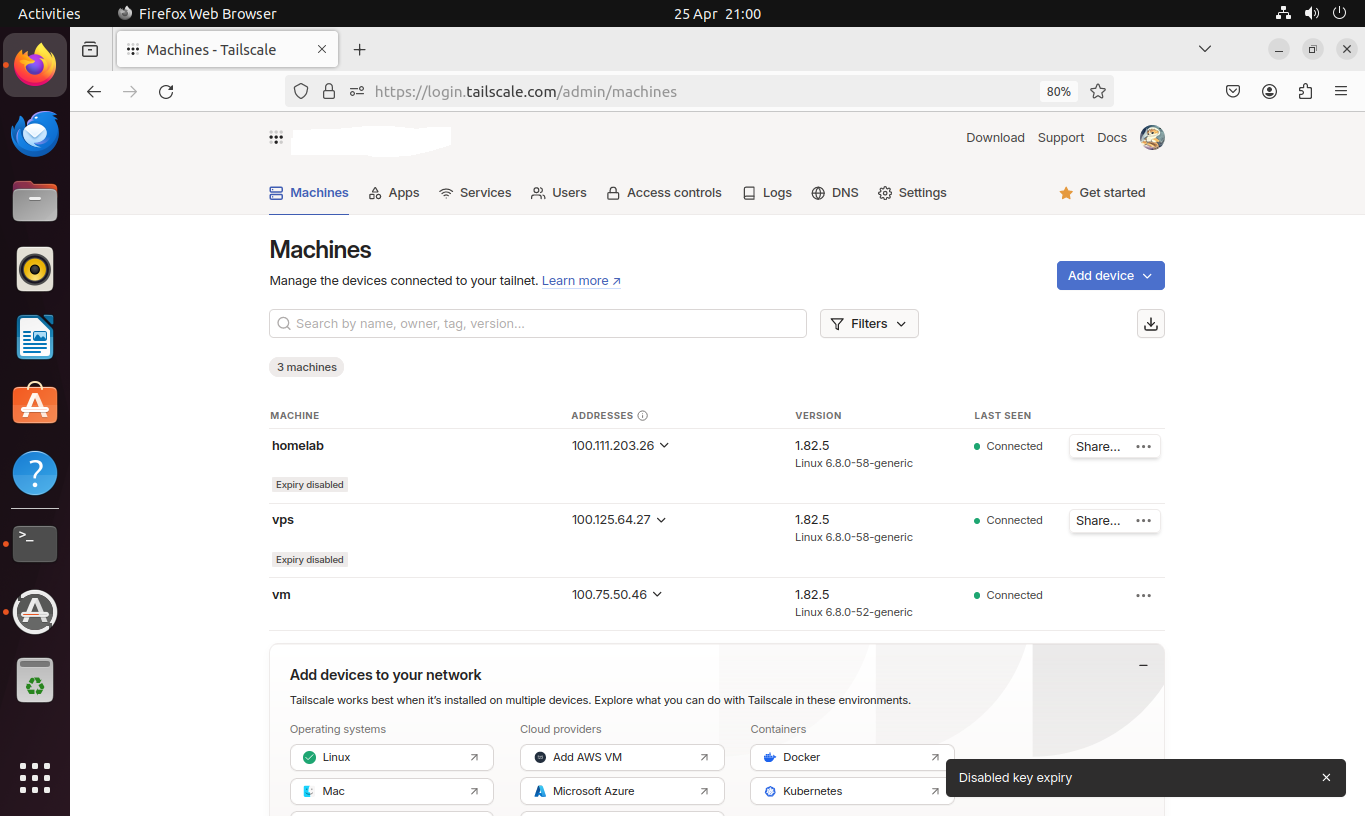Viewport: 1365px width, 816px height.
Task: Click the Tailscale app grid icon
Action: pos(276,138)
